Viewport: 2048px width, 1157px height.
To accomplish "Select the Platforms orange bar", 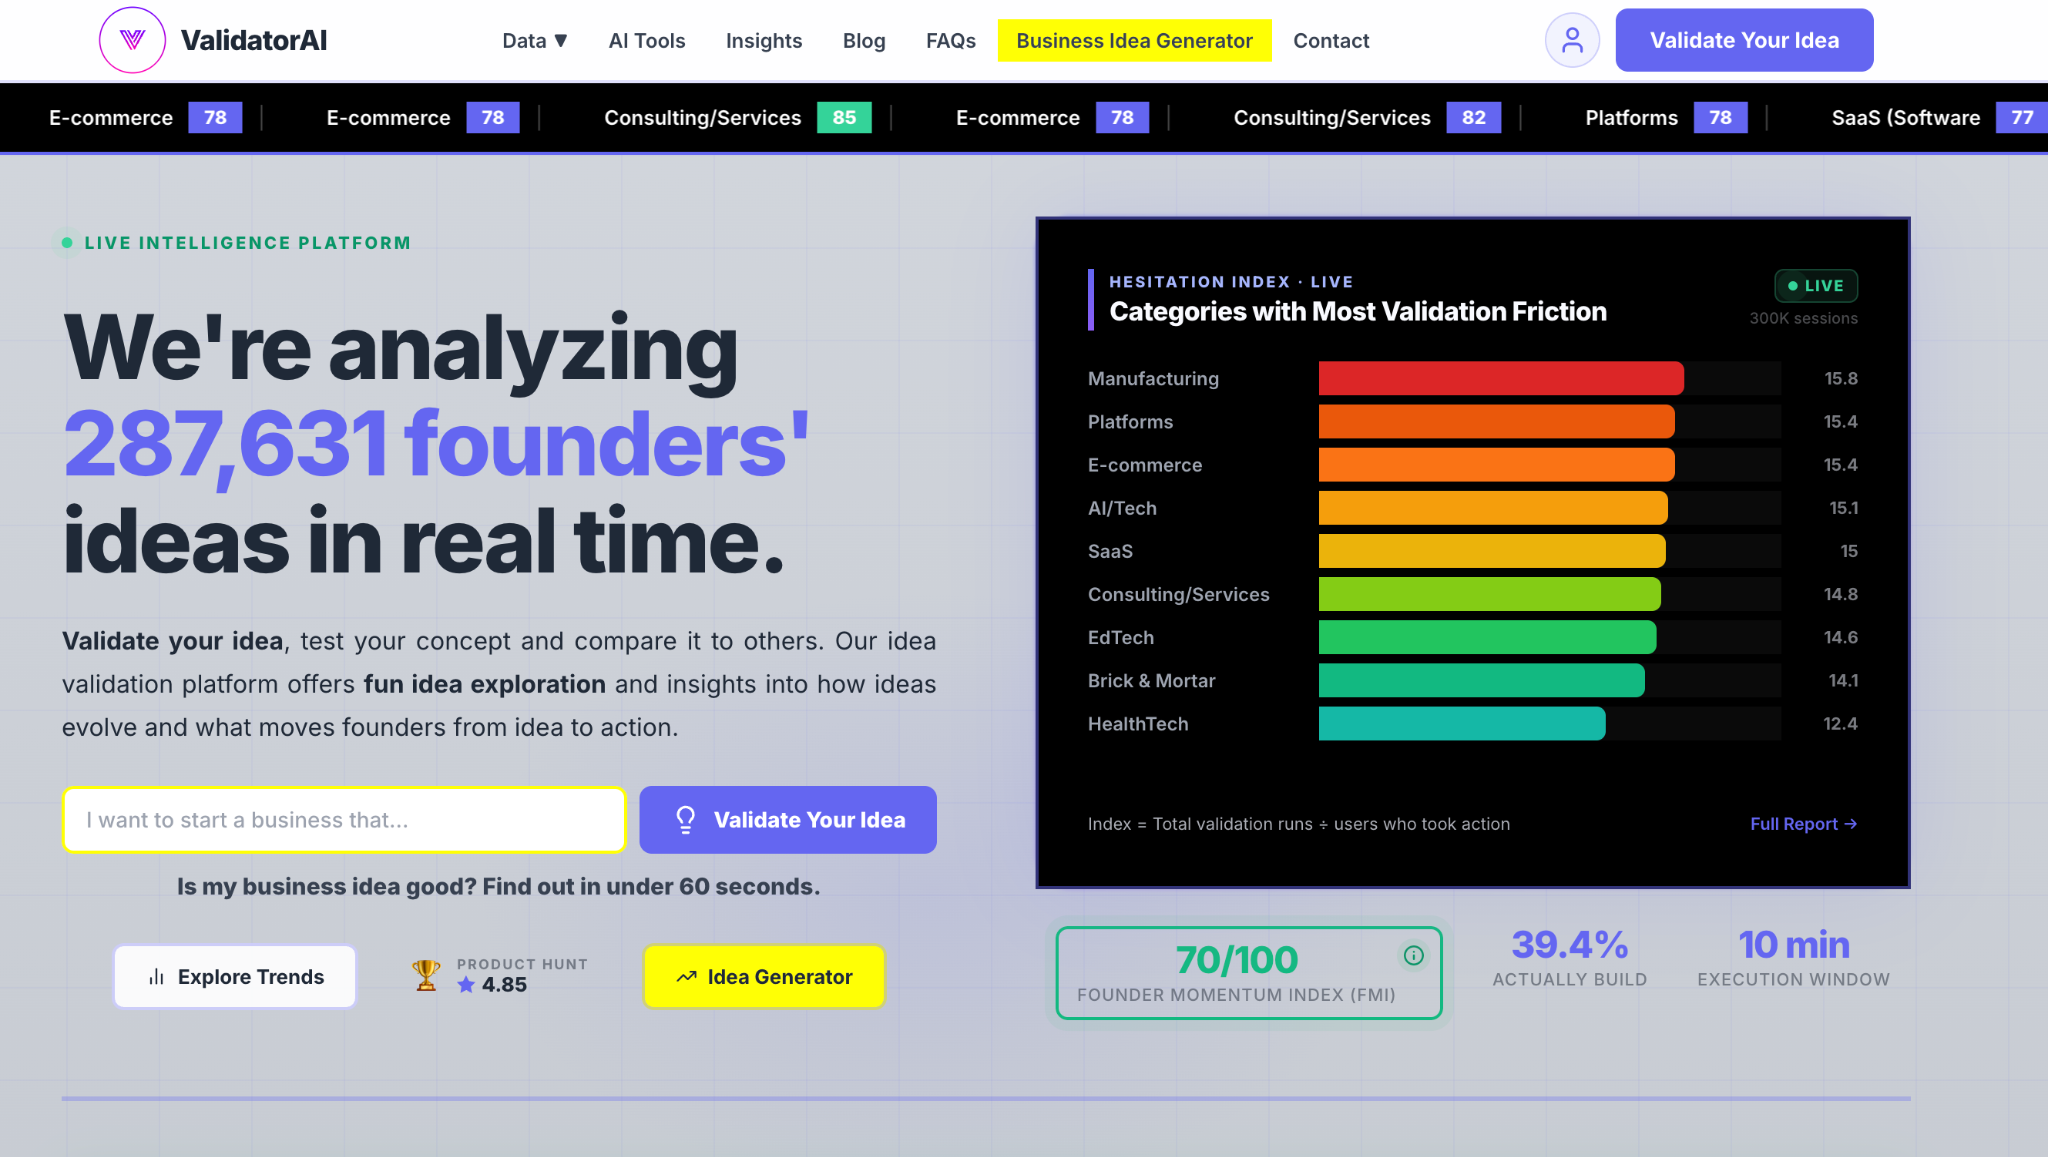I will [1496, 422].
